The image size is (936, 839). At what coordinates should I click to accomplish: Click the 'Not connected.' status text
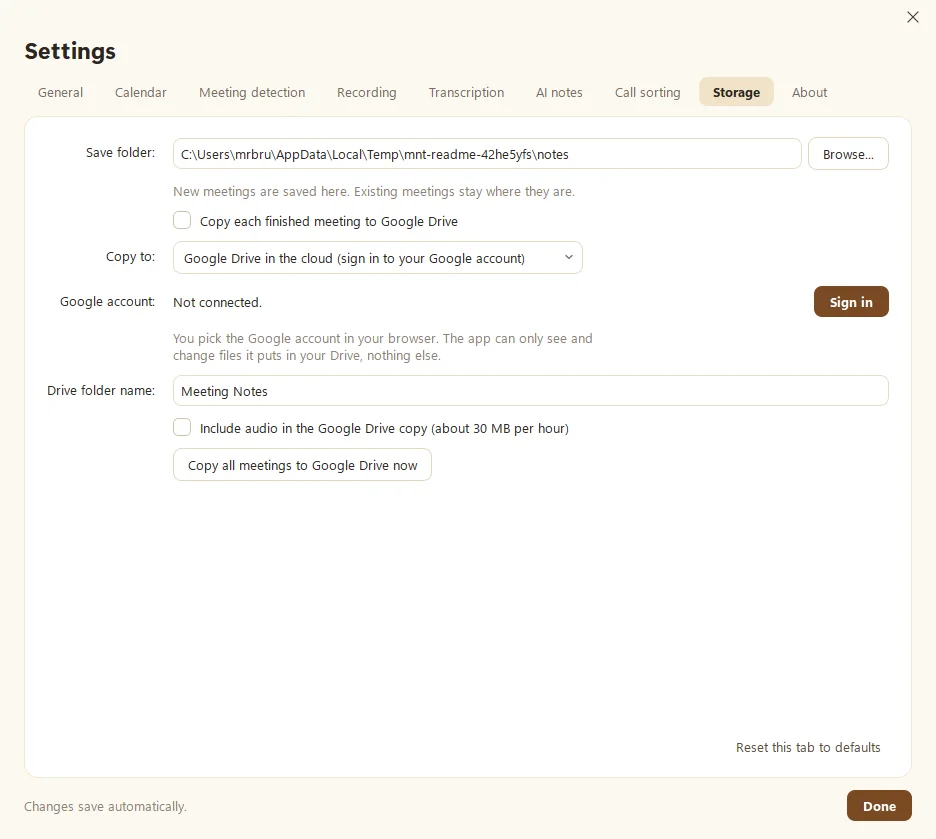pyautogui.click(x=217, y=303)
